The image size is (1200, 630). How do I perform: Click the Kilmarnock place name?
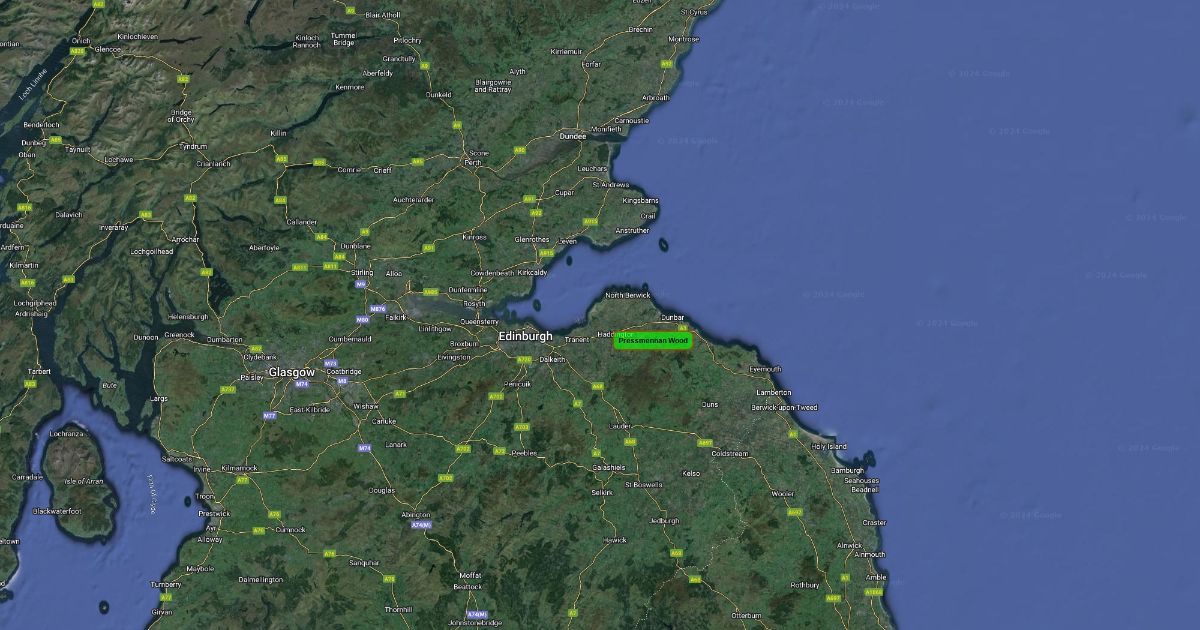tap(240, 468)
